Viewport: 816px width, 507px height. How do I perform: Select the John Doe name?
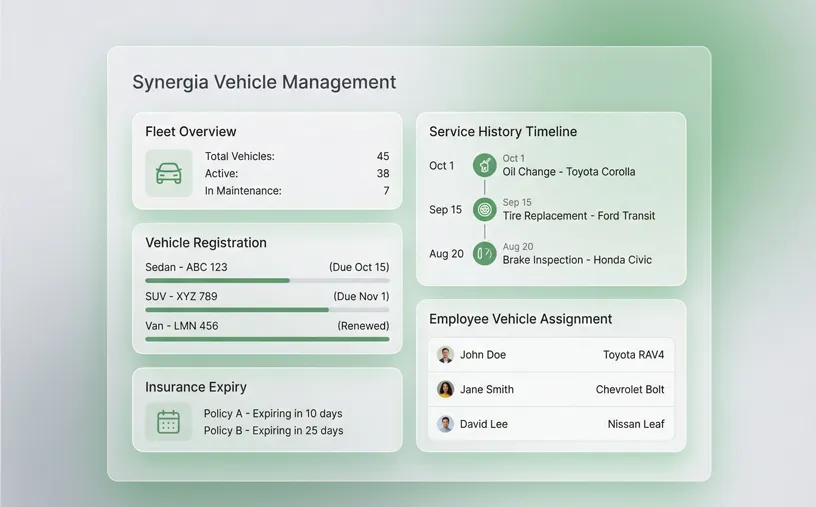tap(483, 354)
